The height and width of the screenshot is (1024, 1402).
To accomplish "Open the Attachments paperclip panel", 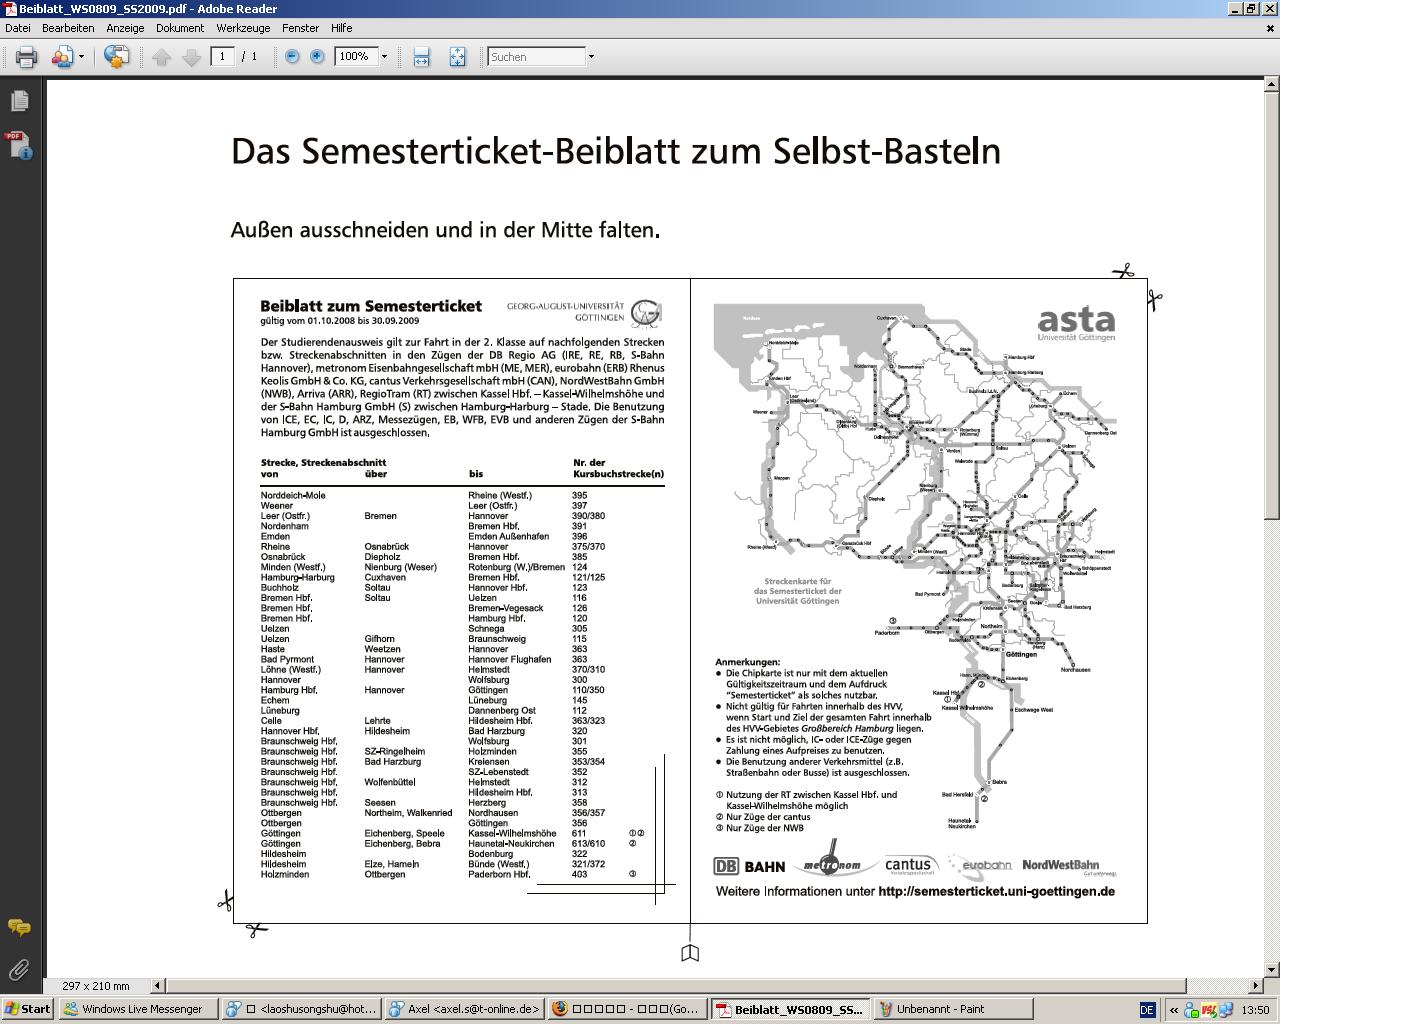I will click(19, 969).
